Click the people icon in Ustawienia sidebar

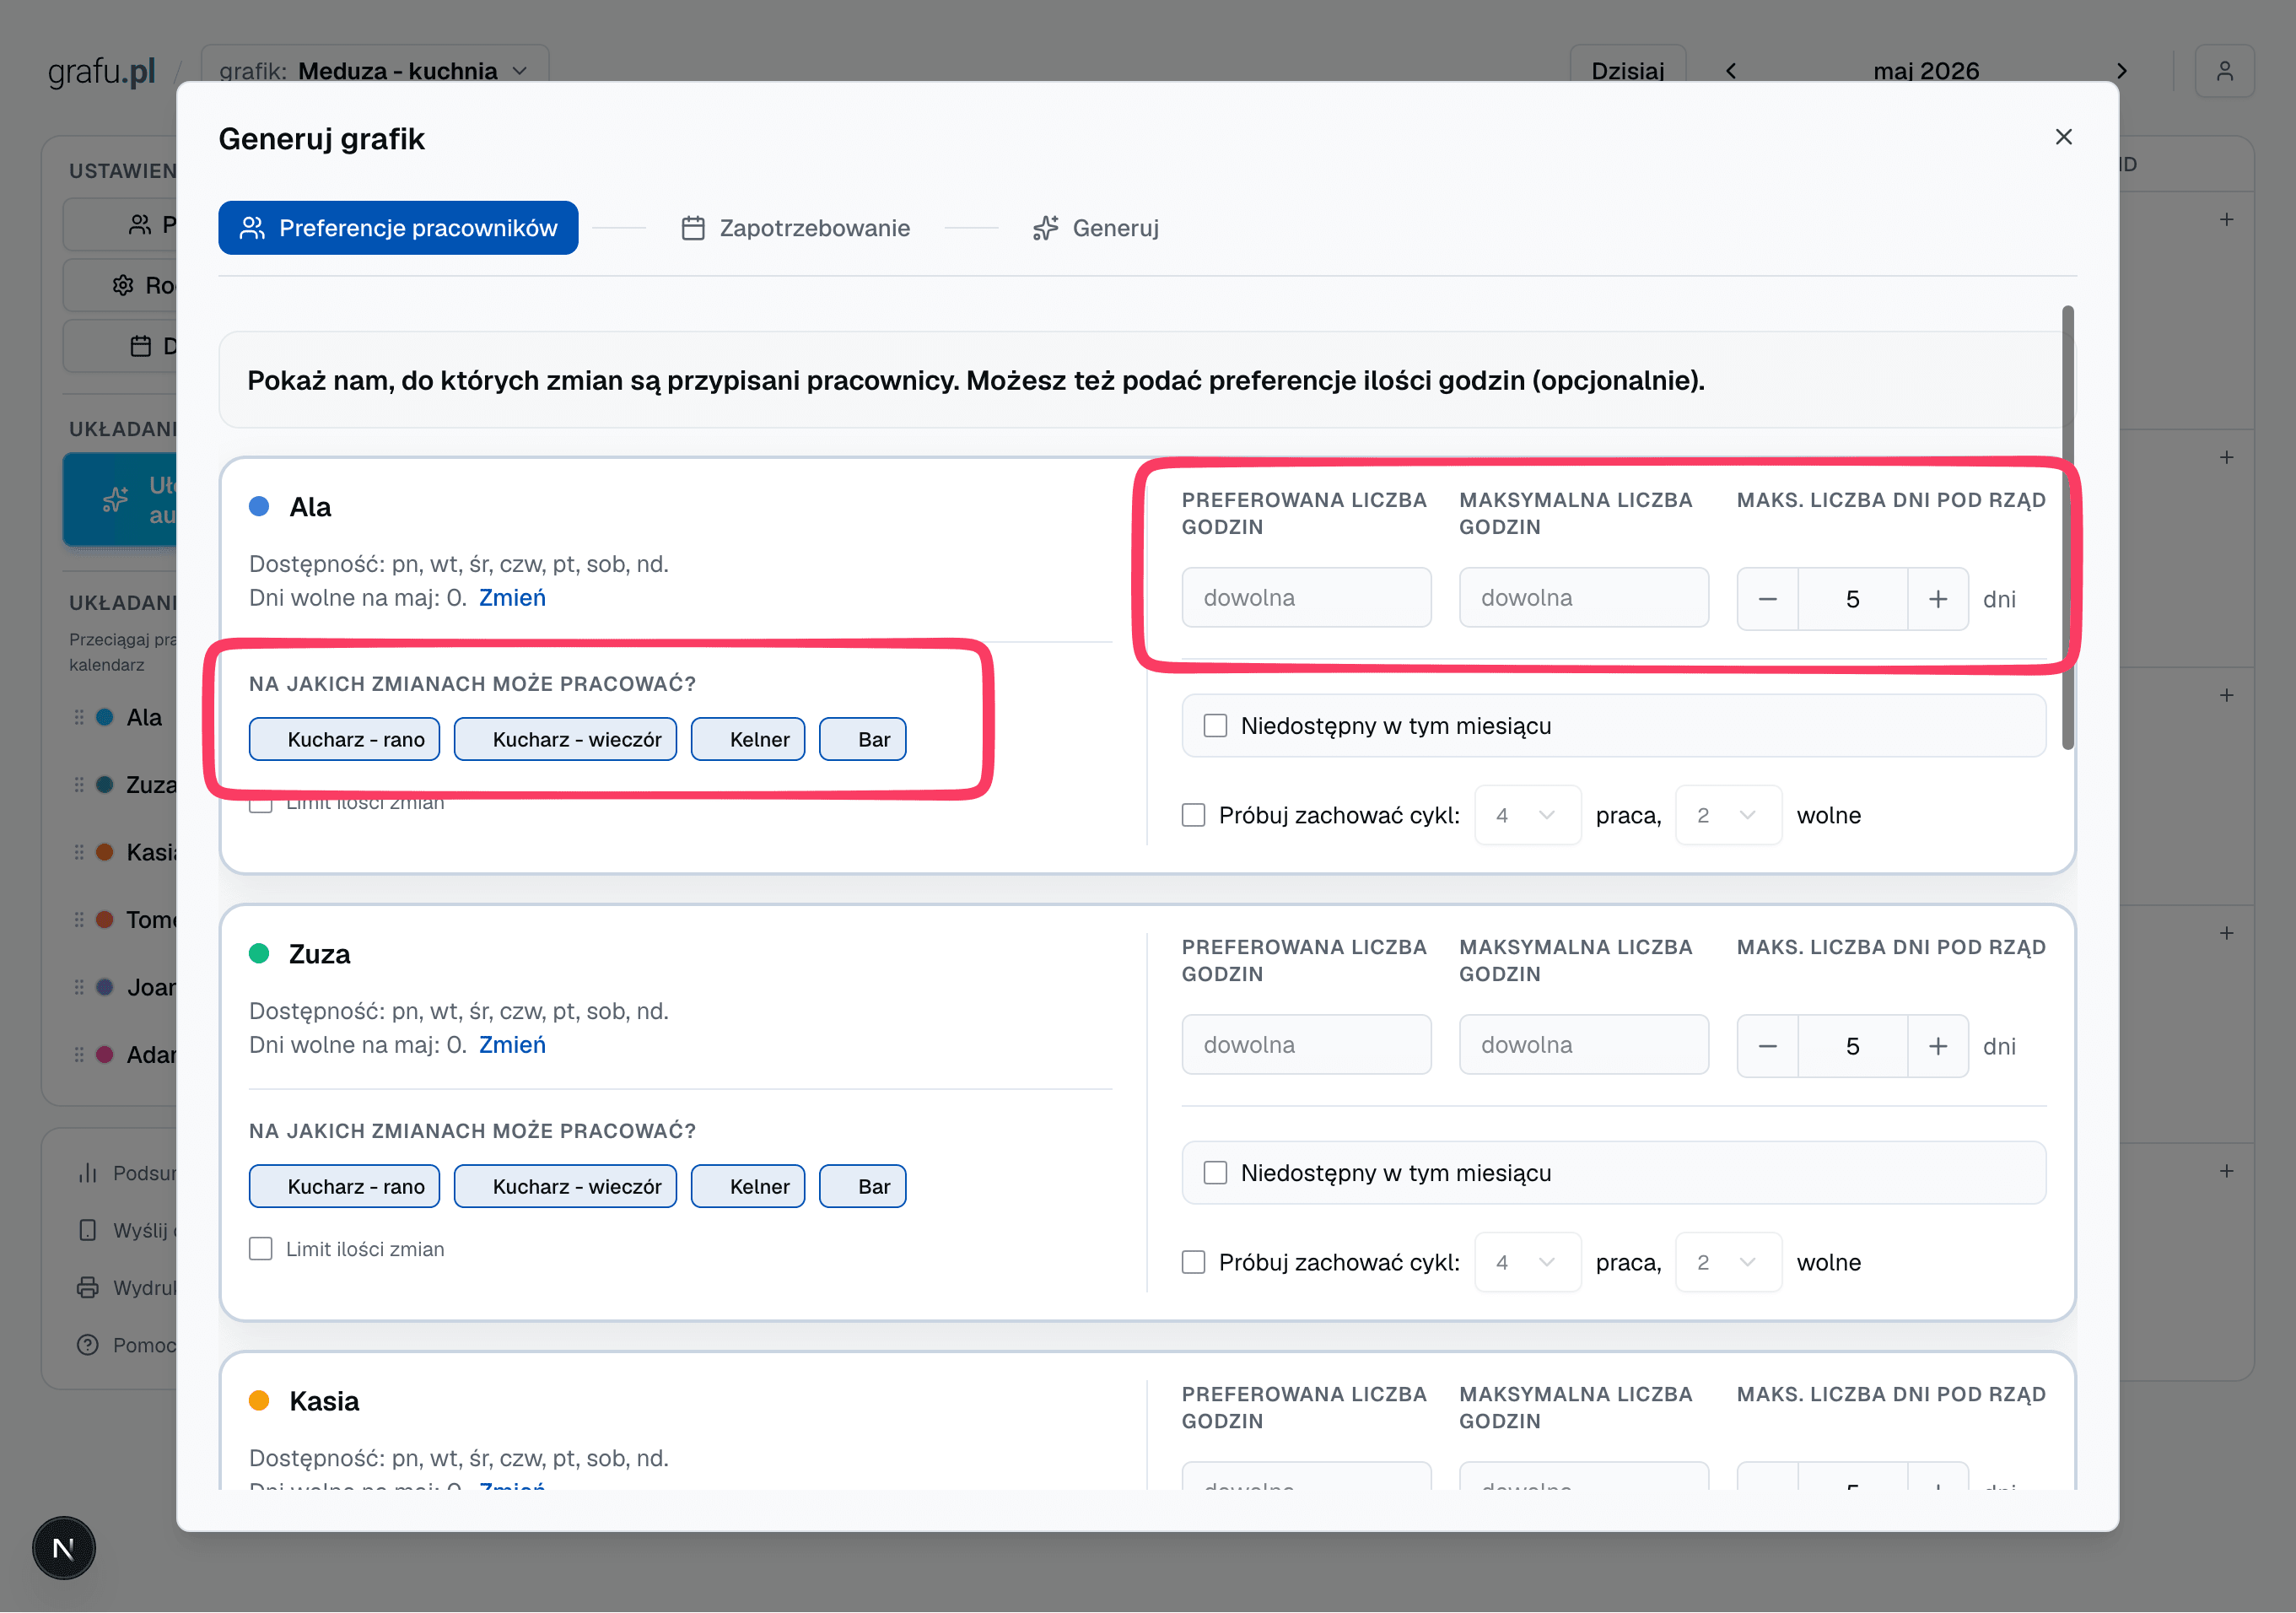(140, 224)
